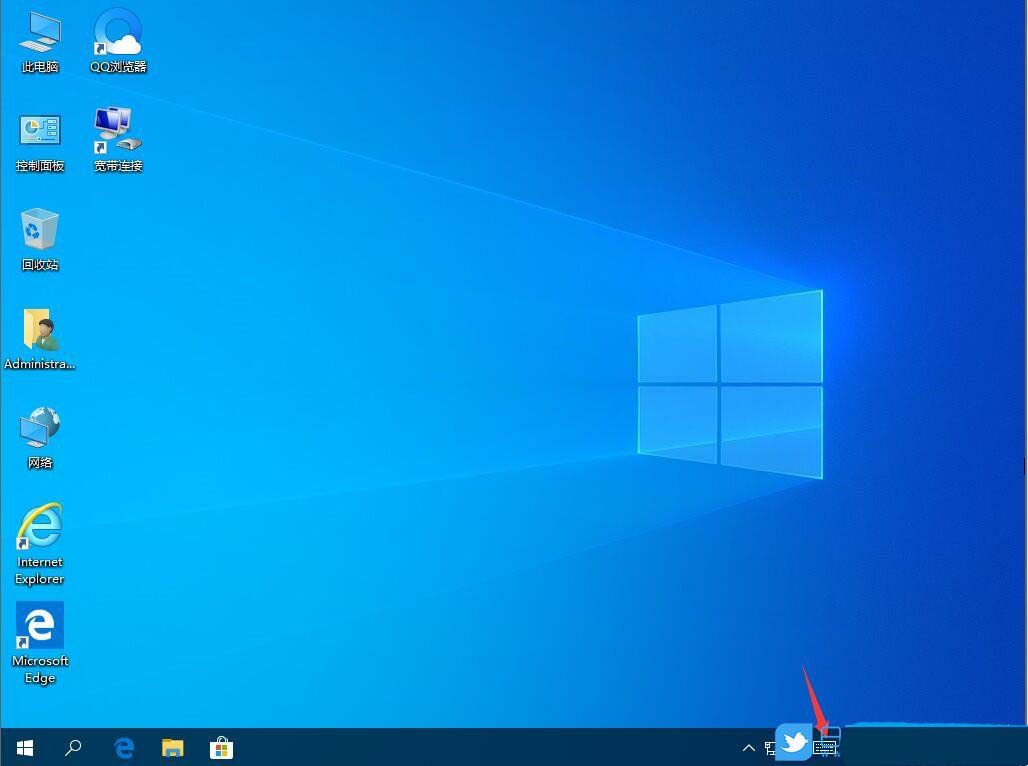Open QQ浏览器 from the desktop
The image size is (1028, 766).
pyautogui.click(x=117, y=40)
